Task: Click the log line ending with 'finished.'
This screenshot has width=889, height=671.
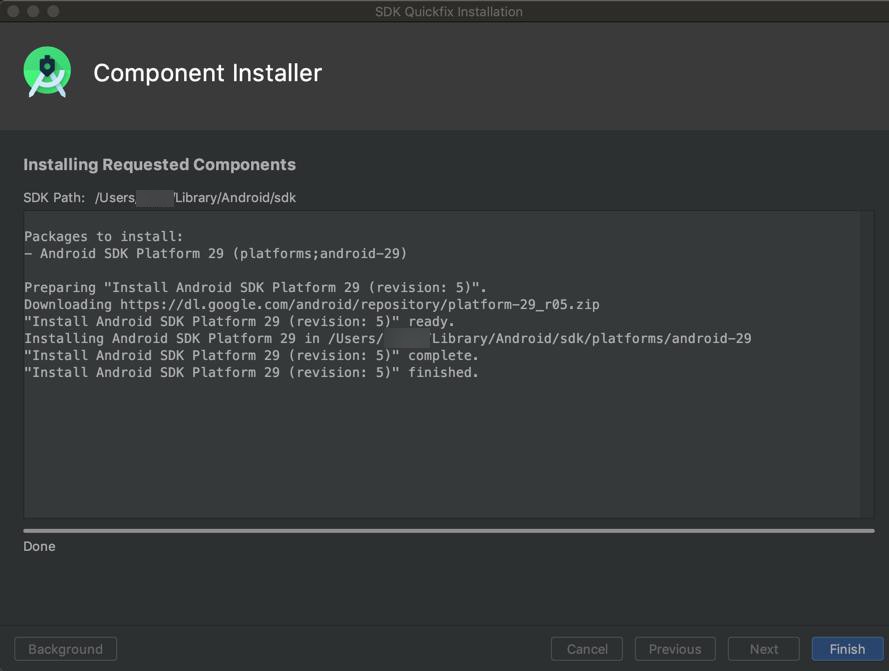Action: pos(251,373)
